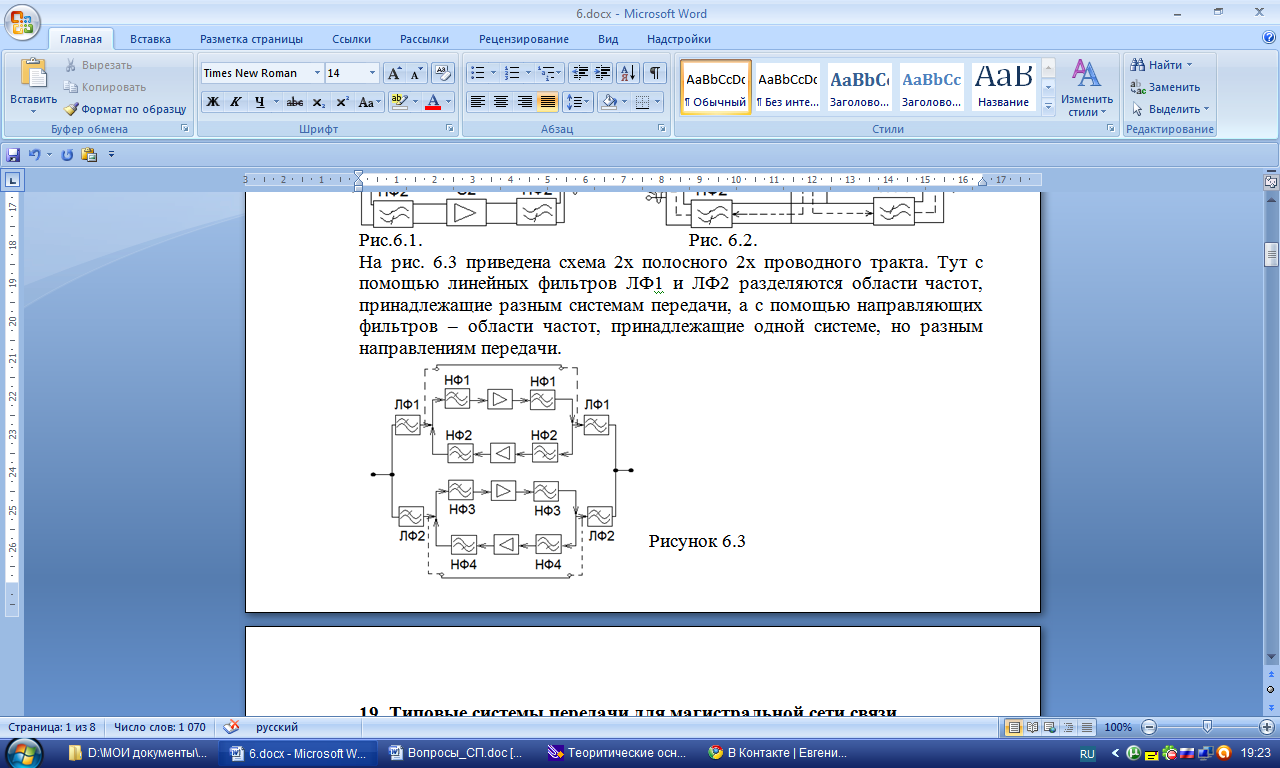Open the Вид ribbon tab
The height and width of the screenshot is (768, 1280).
click(608, 39)
